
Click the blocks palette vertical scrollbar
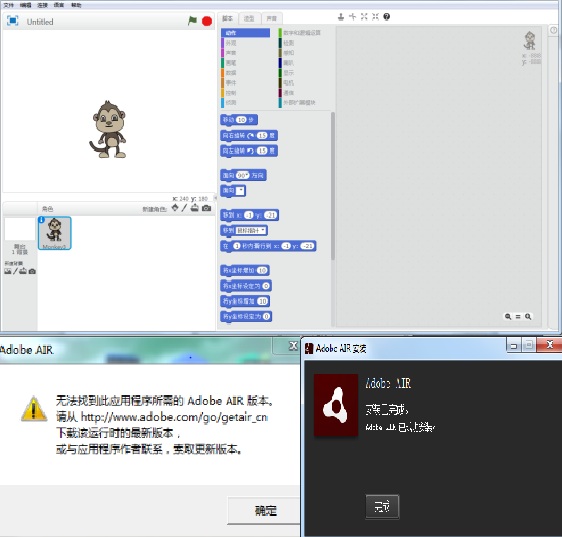coord(333,186)
